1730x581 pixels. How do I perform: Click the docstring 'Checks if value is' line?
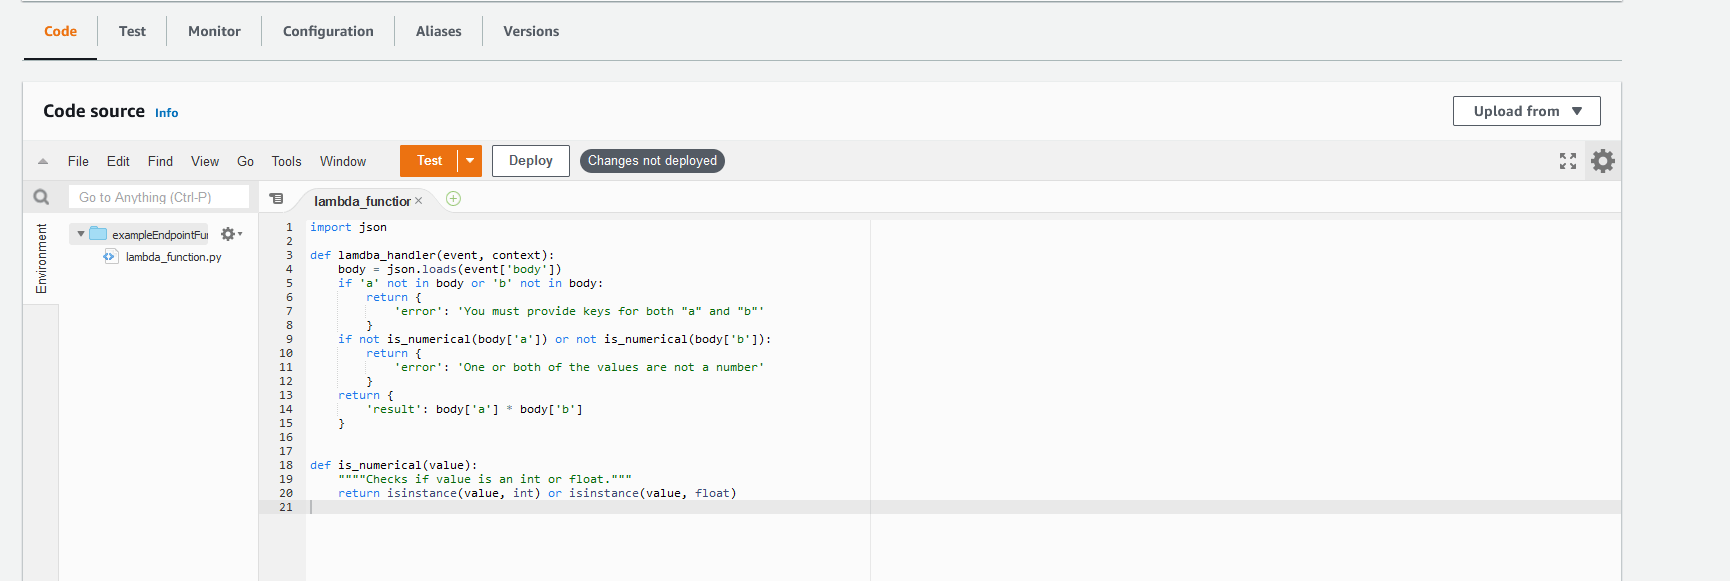point(485,479)
